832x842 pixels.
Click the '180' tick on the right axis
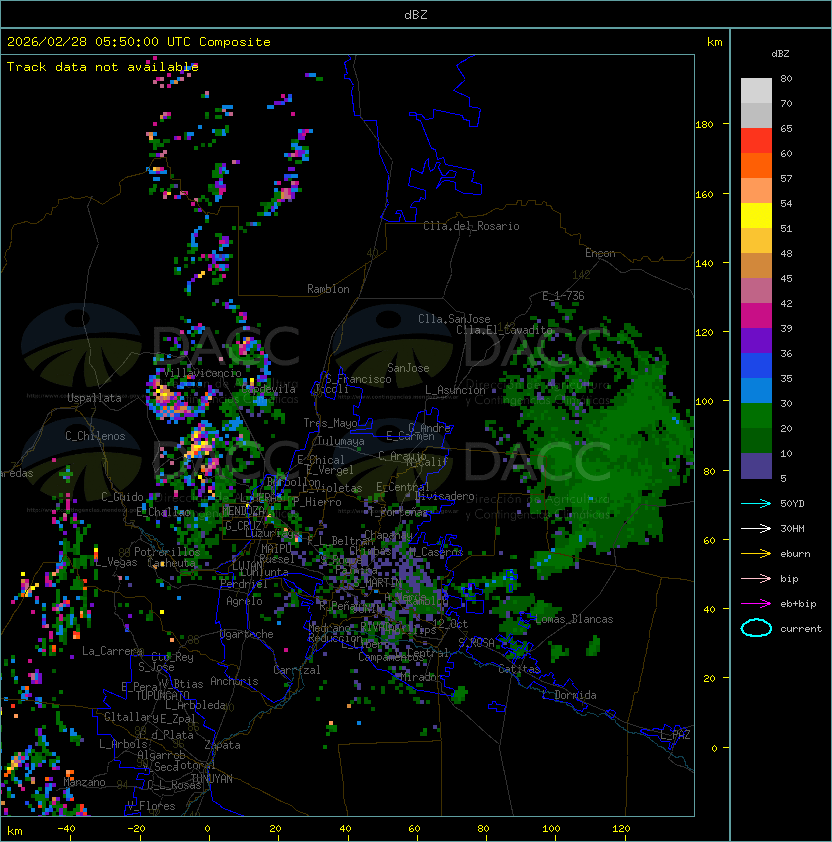[704, 125]
